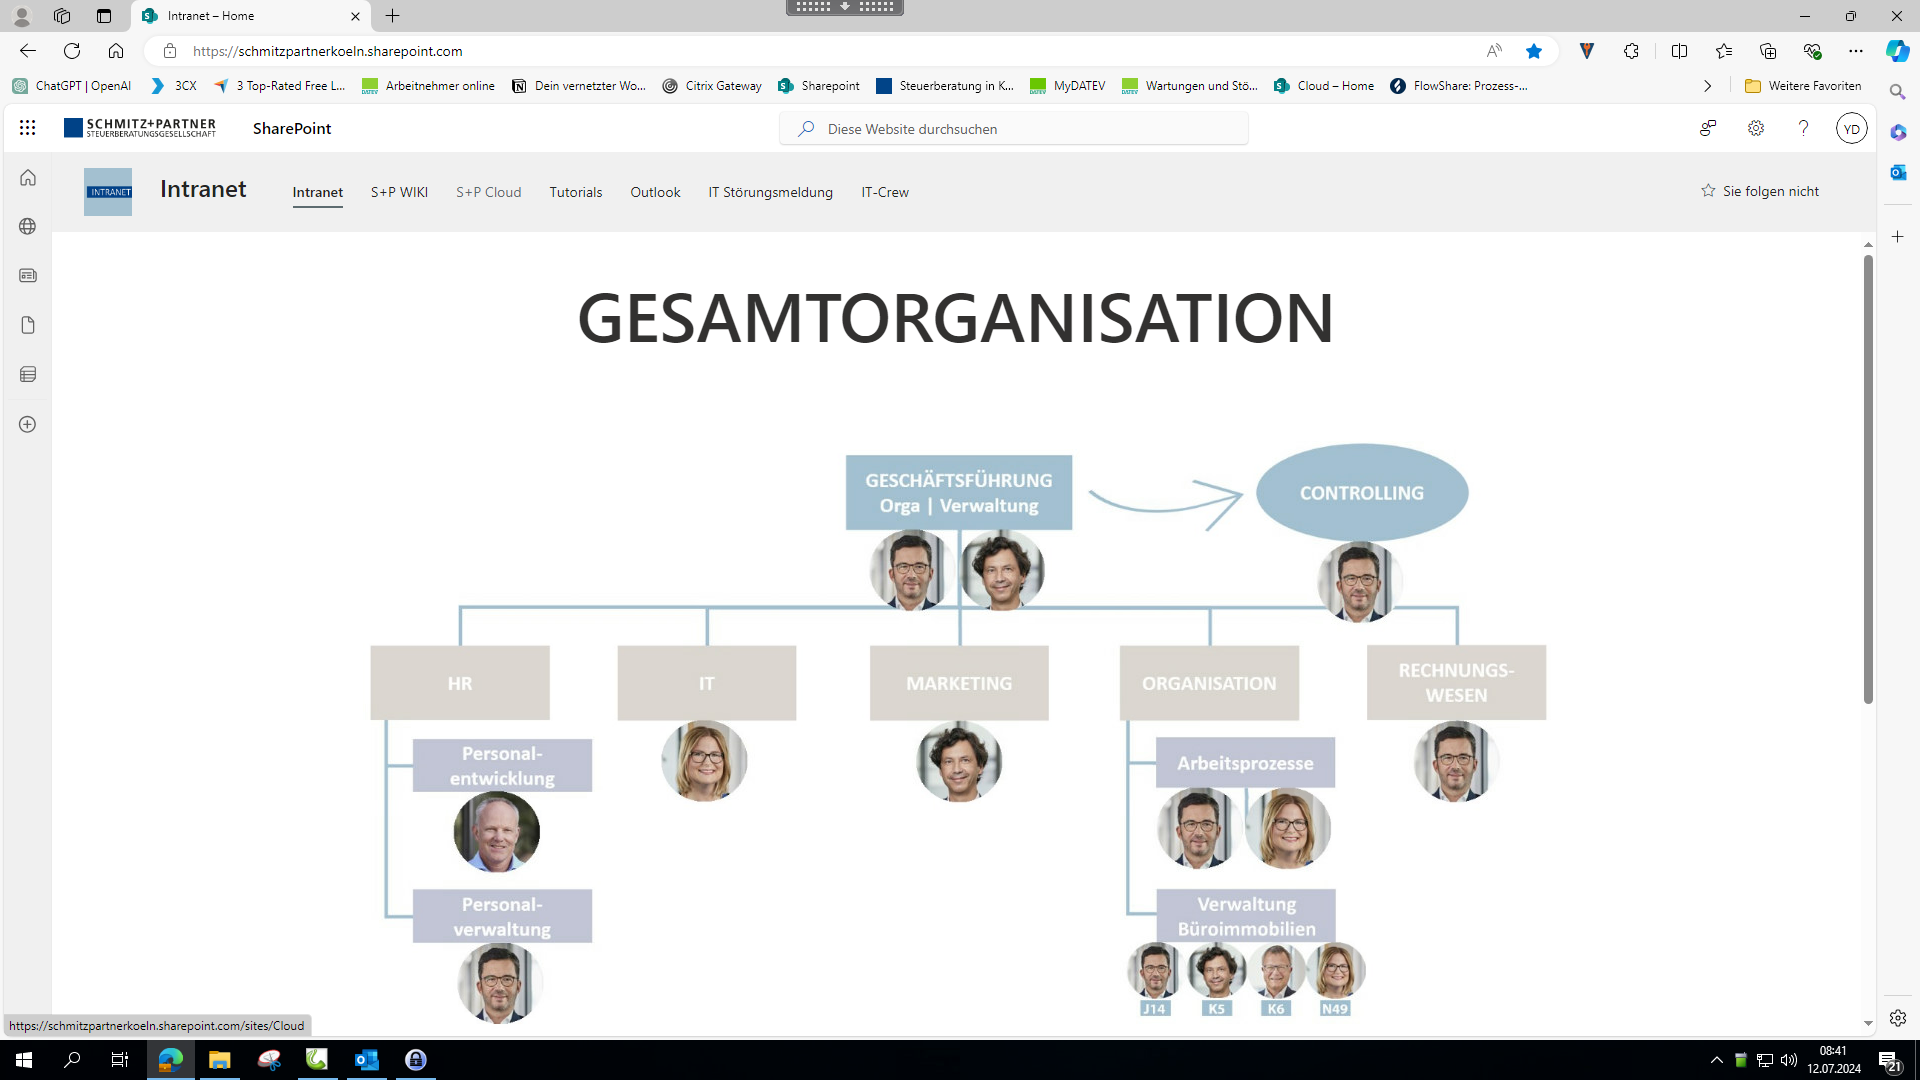Open the My Sites globe icon
Viewport: 1920px width, 1080px height.
tap(28, 227)
